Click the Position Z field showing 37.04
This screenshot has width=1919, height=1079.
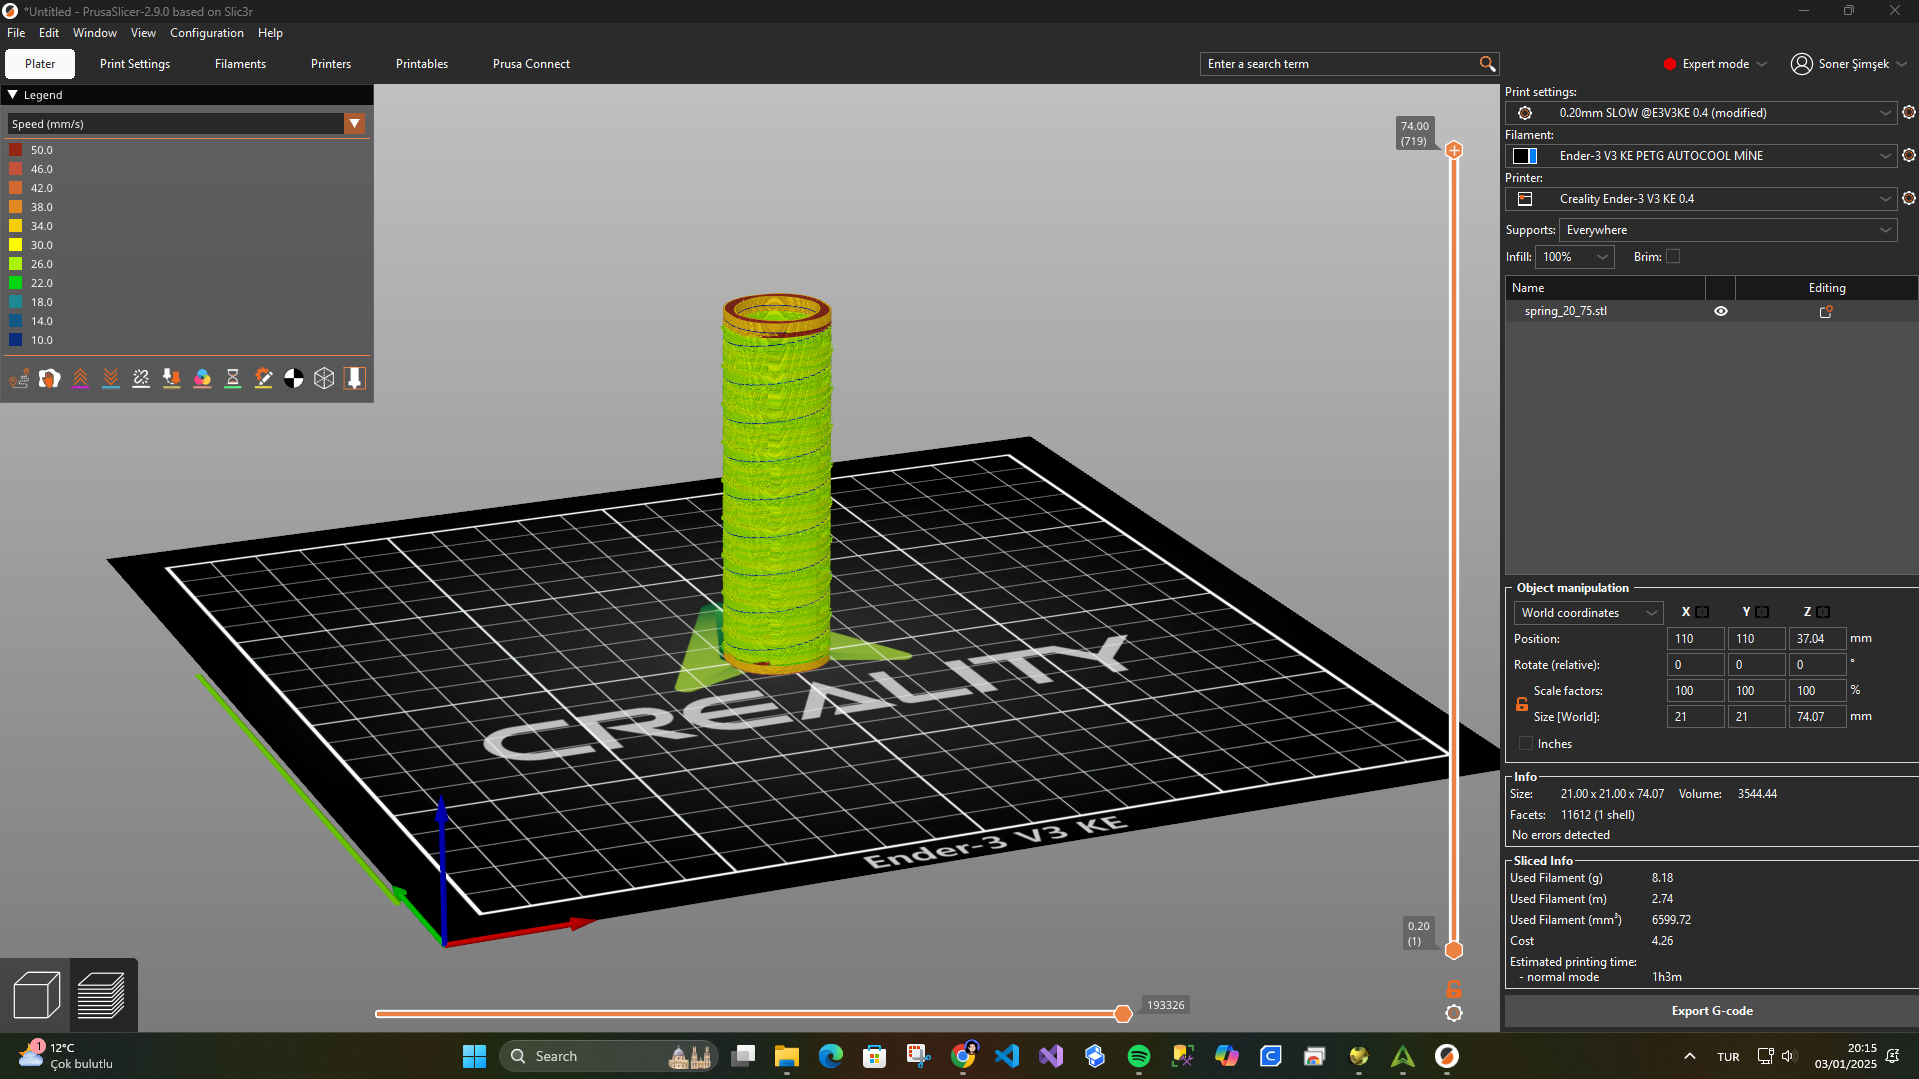click(1816, 639)
